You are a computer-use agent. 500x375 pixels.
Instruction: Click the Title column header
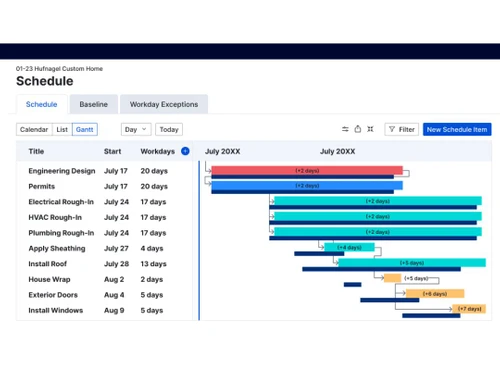click(36, 151)
